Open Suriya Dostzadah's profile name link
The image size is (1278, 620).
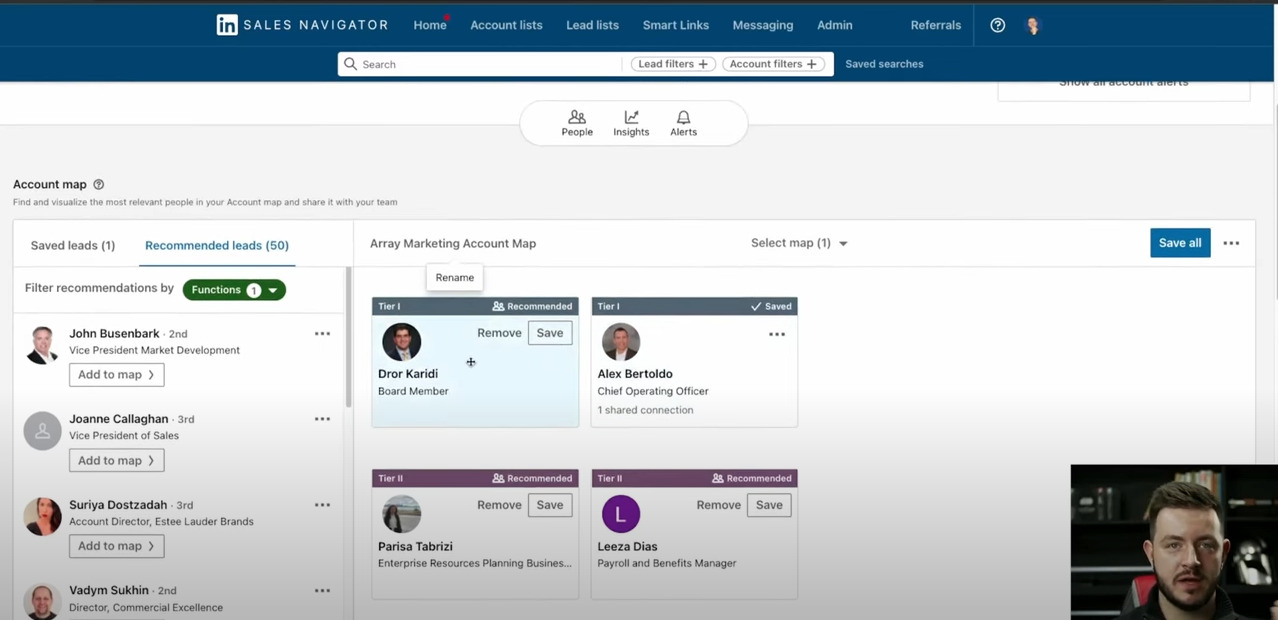pos(120,505)
